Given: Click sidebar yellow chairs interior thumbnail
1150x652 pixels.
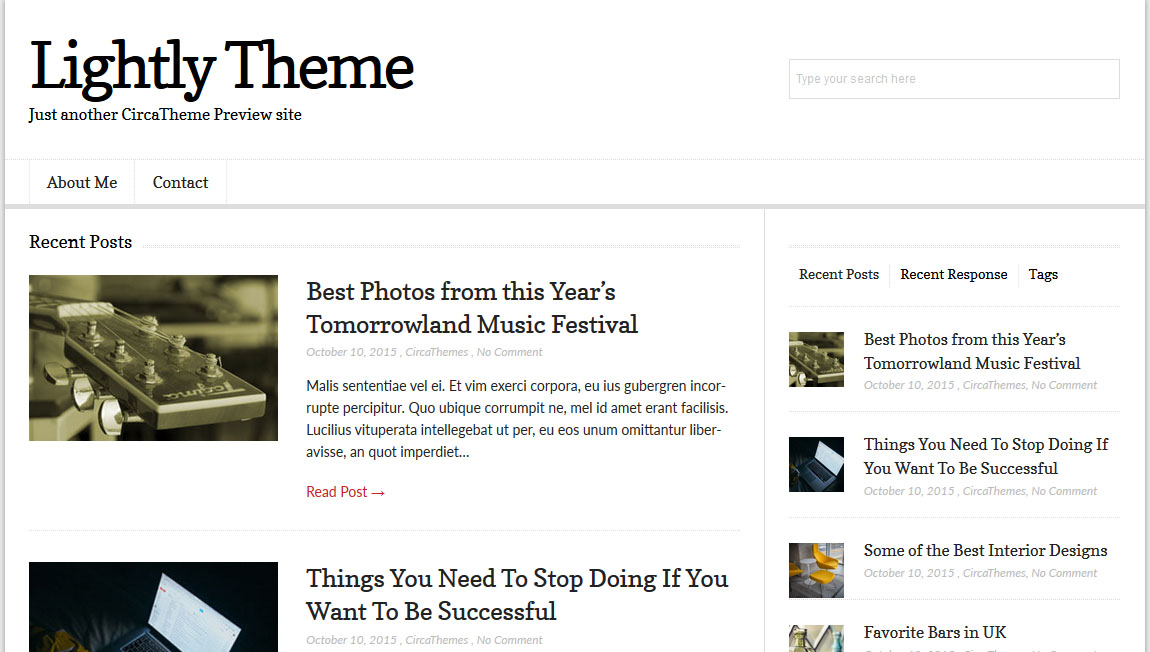Looking at the screenshot, I should pos(816,571).
